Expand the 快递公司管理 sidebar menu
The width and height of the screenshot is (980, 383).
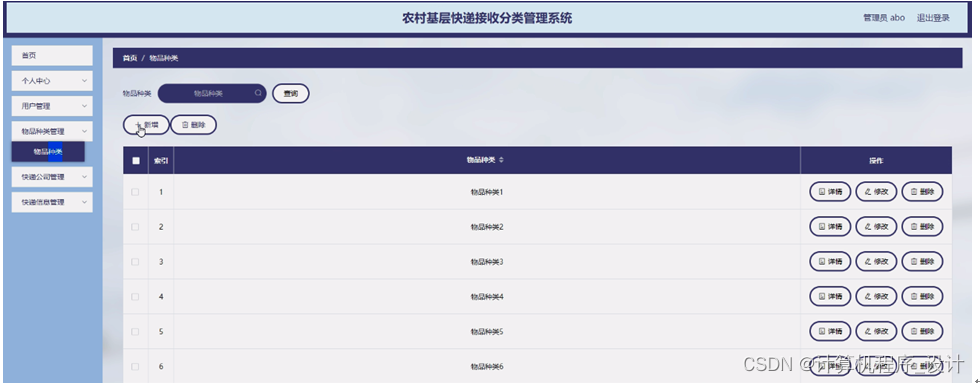click(52, 177)
